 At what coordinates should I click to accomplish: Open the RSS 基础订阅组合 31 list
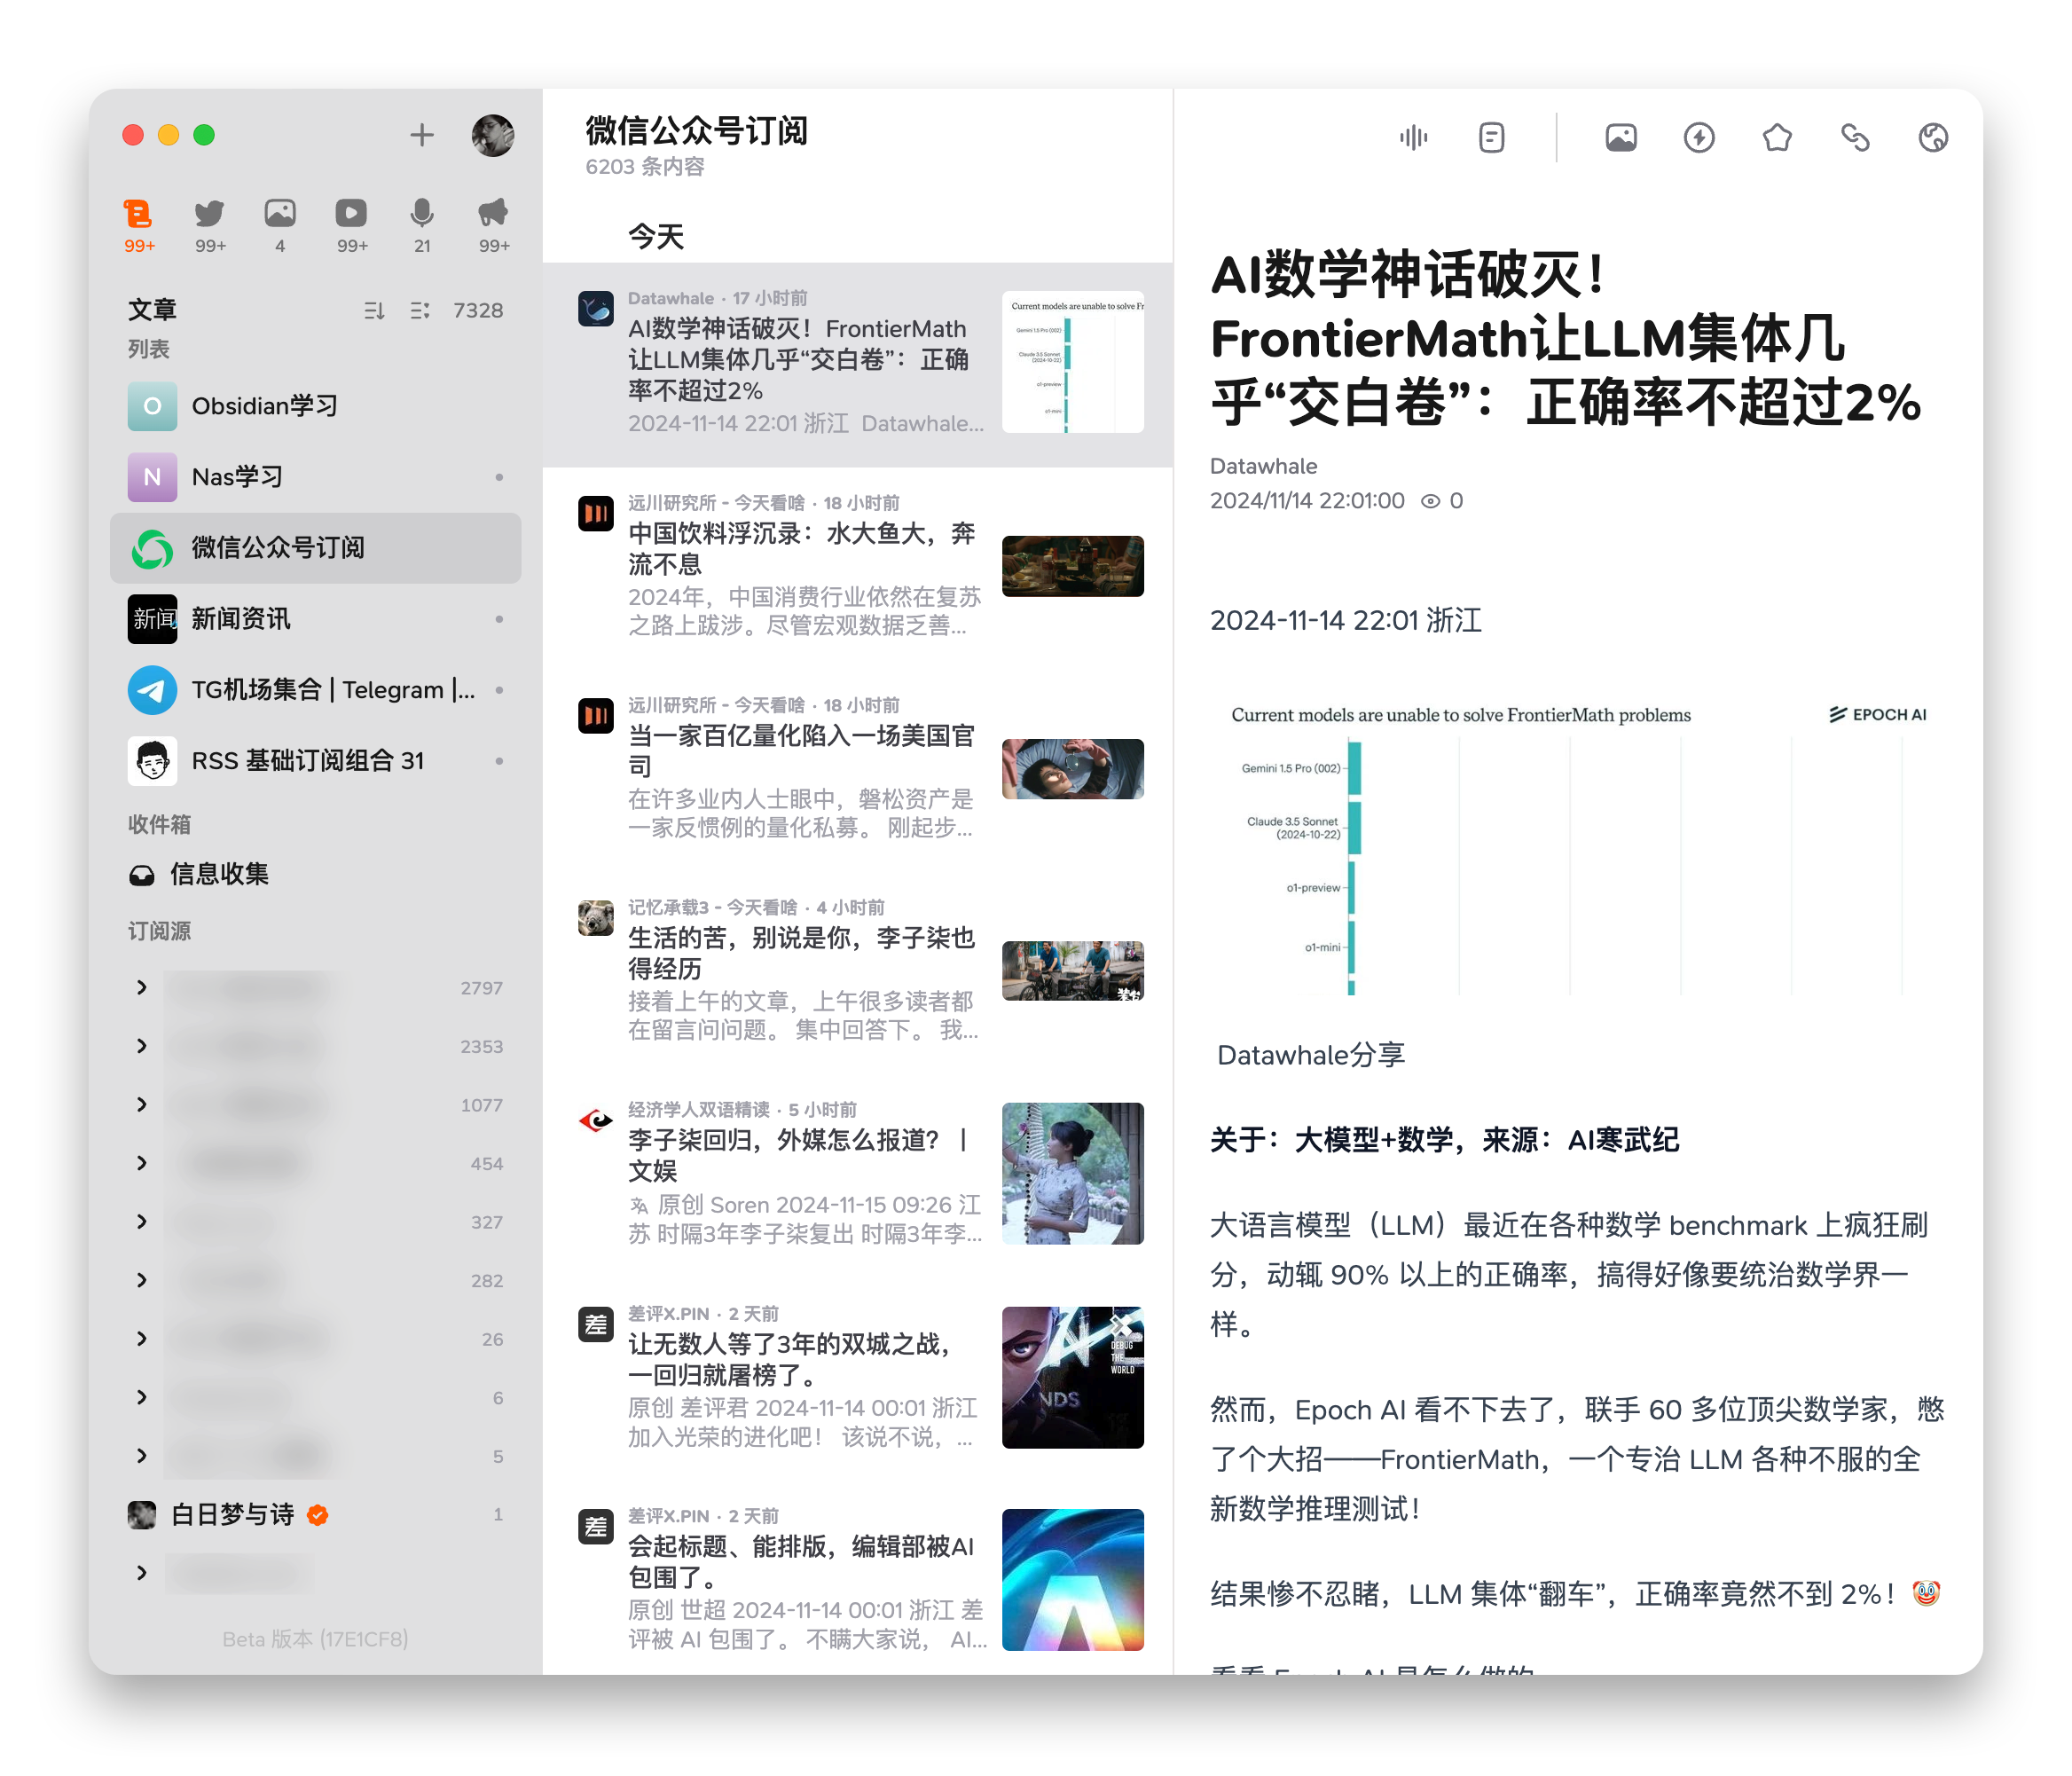(x=315, y=761)
